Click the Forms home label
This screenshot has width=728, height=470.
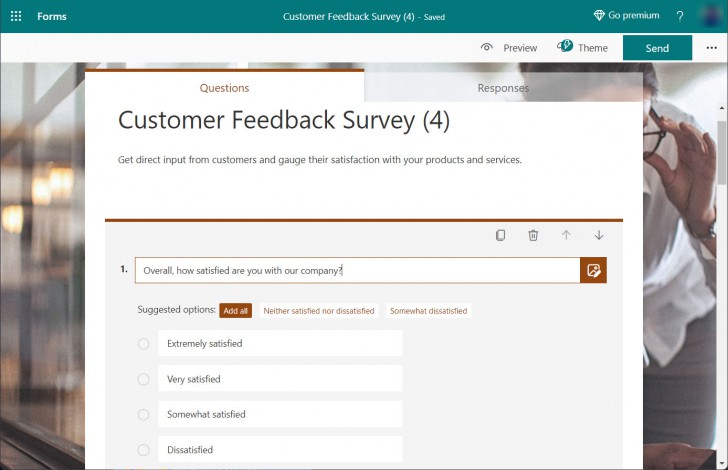tap(52, 16)
